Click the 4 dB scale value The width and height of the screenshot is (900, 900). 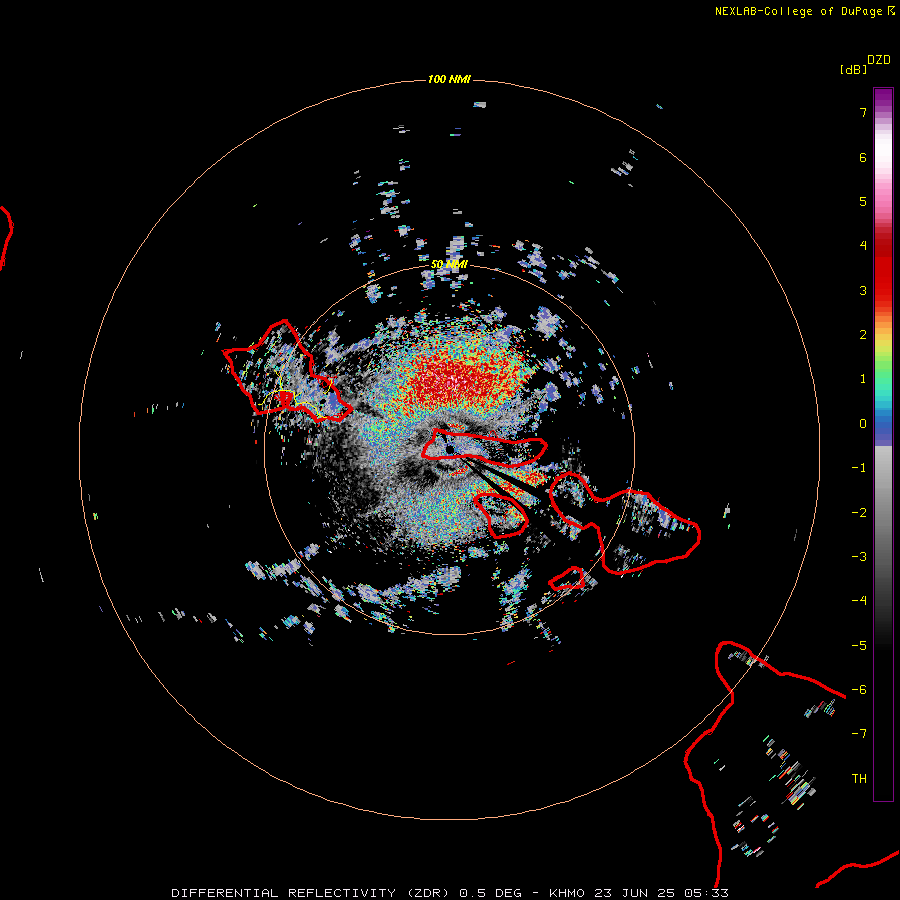[863, 246]
